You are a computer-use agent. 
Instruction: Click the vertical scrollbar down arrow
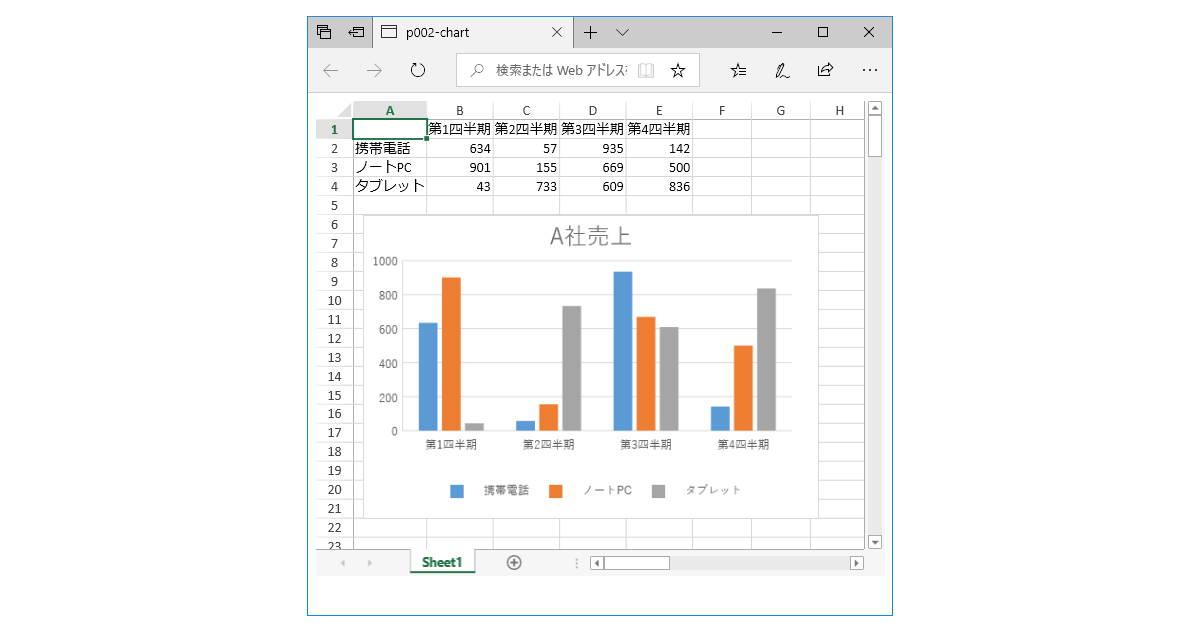pos(875,542)
